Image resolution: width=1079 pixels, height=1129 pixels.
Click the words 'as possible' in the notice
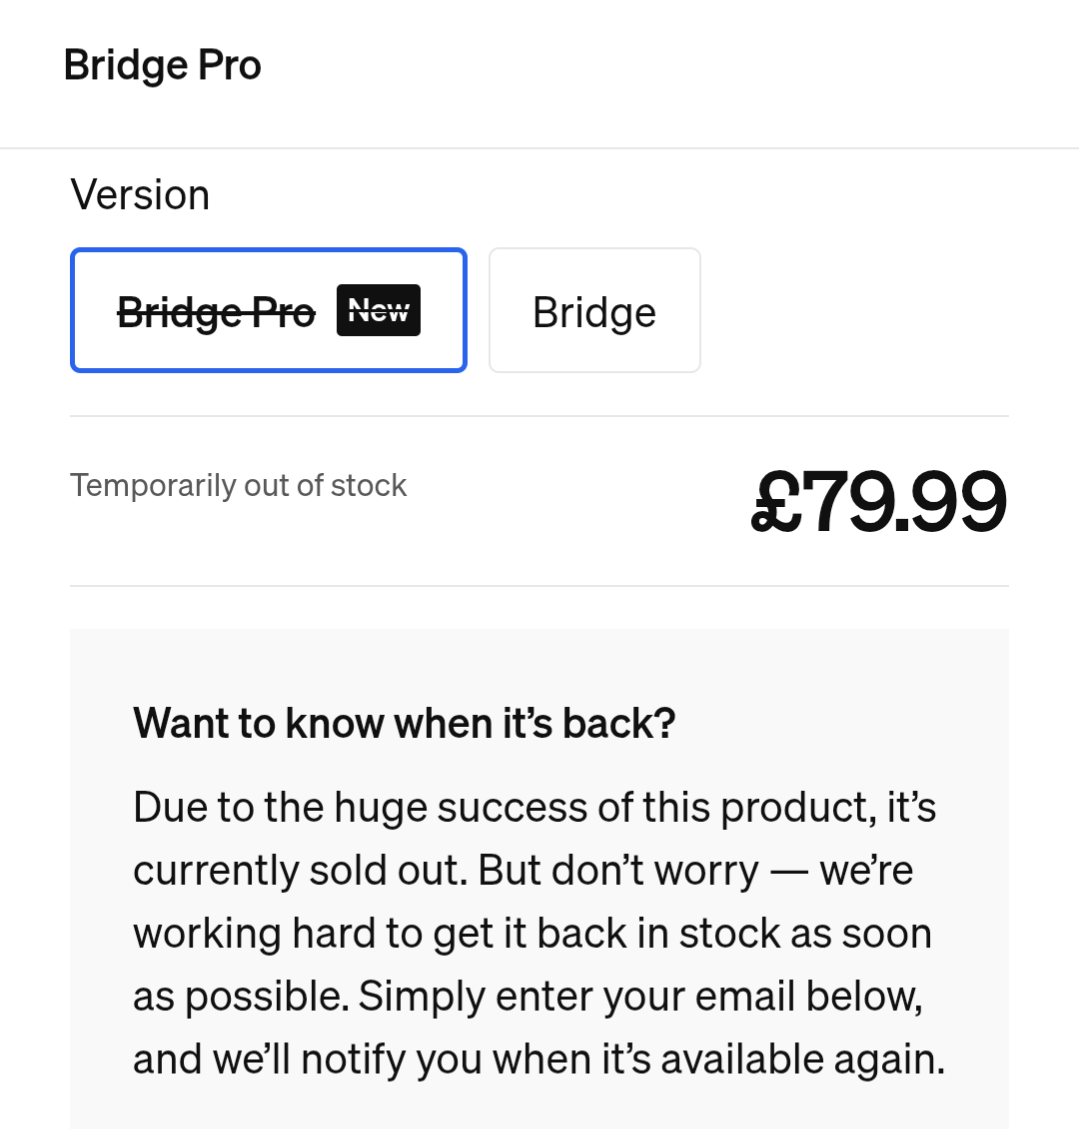pos(240,996)
